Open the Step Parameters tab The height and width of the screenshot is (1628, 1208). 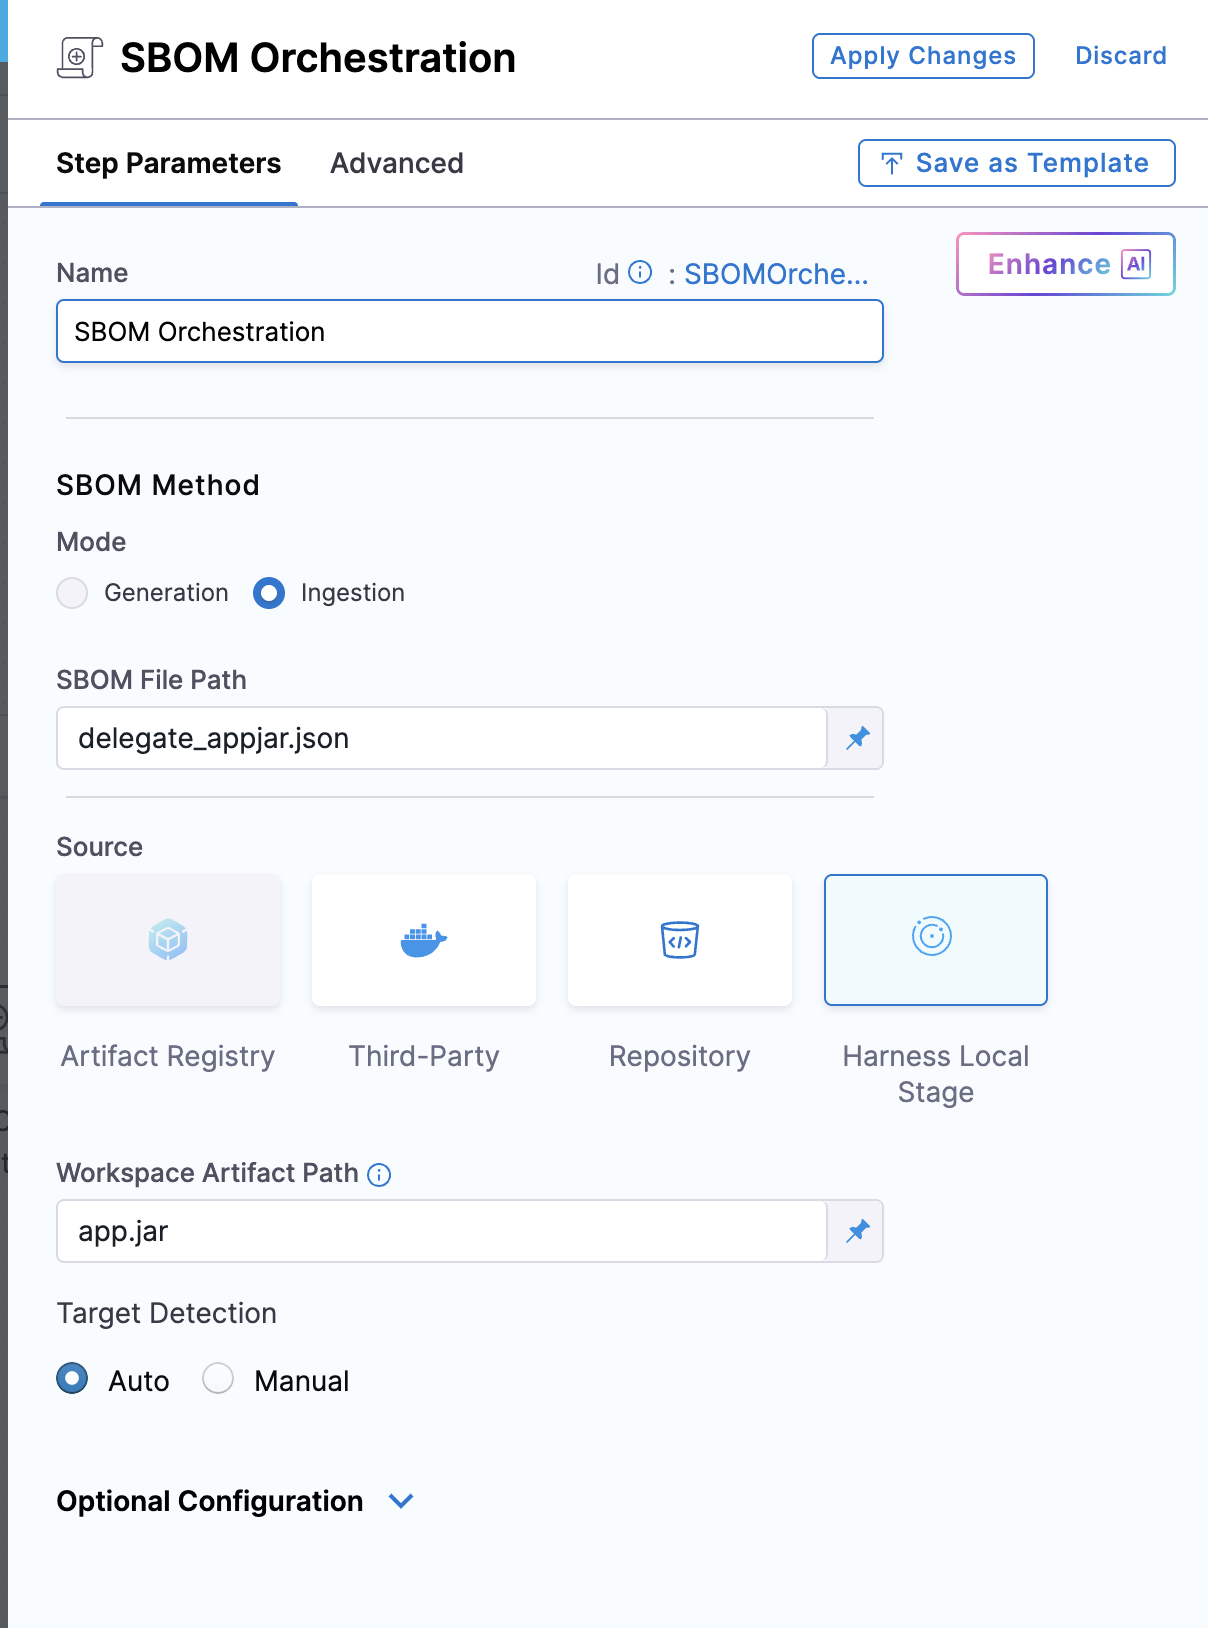[x=168, y=163]
